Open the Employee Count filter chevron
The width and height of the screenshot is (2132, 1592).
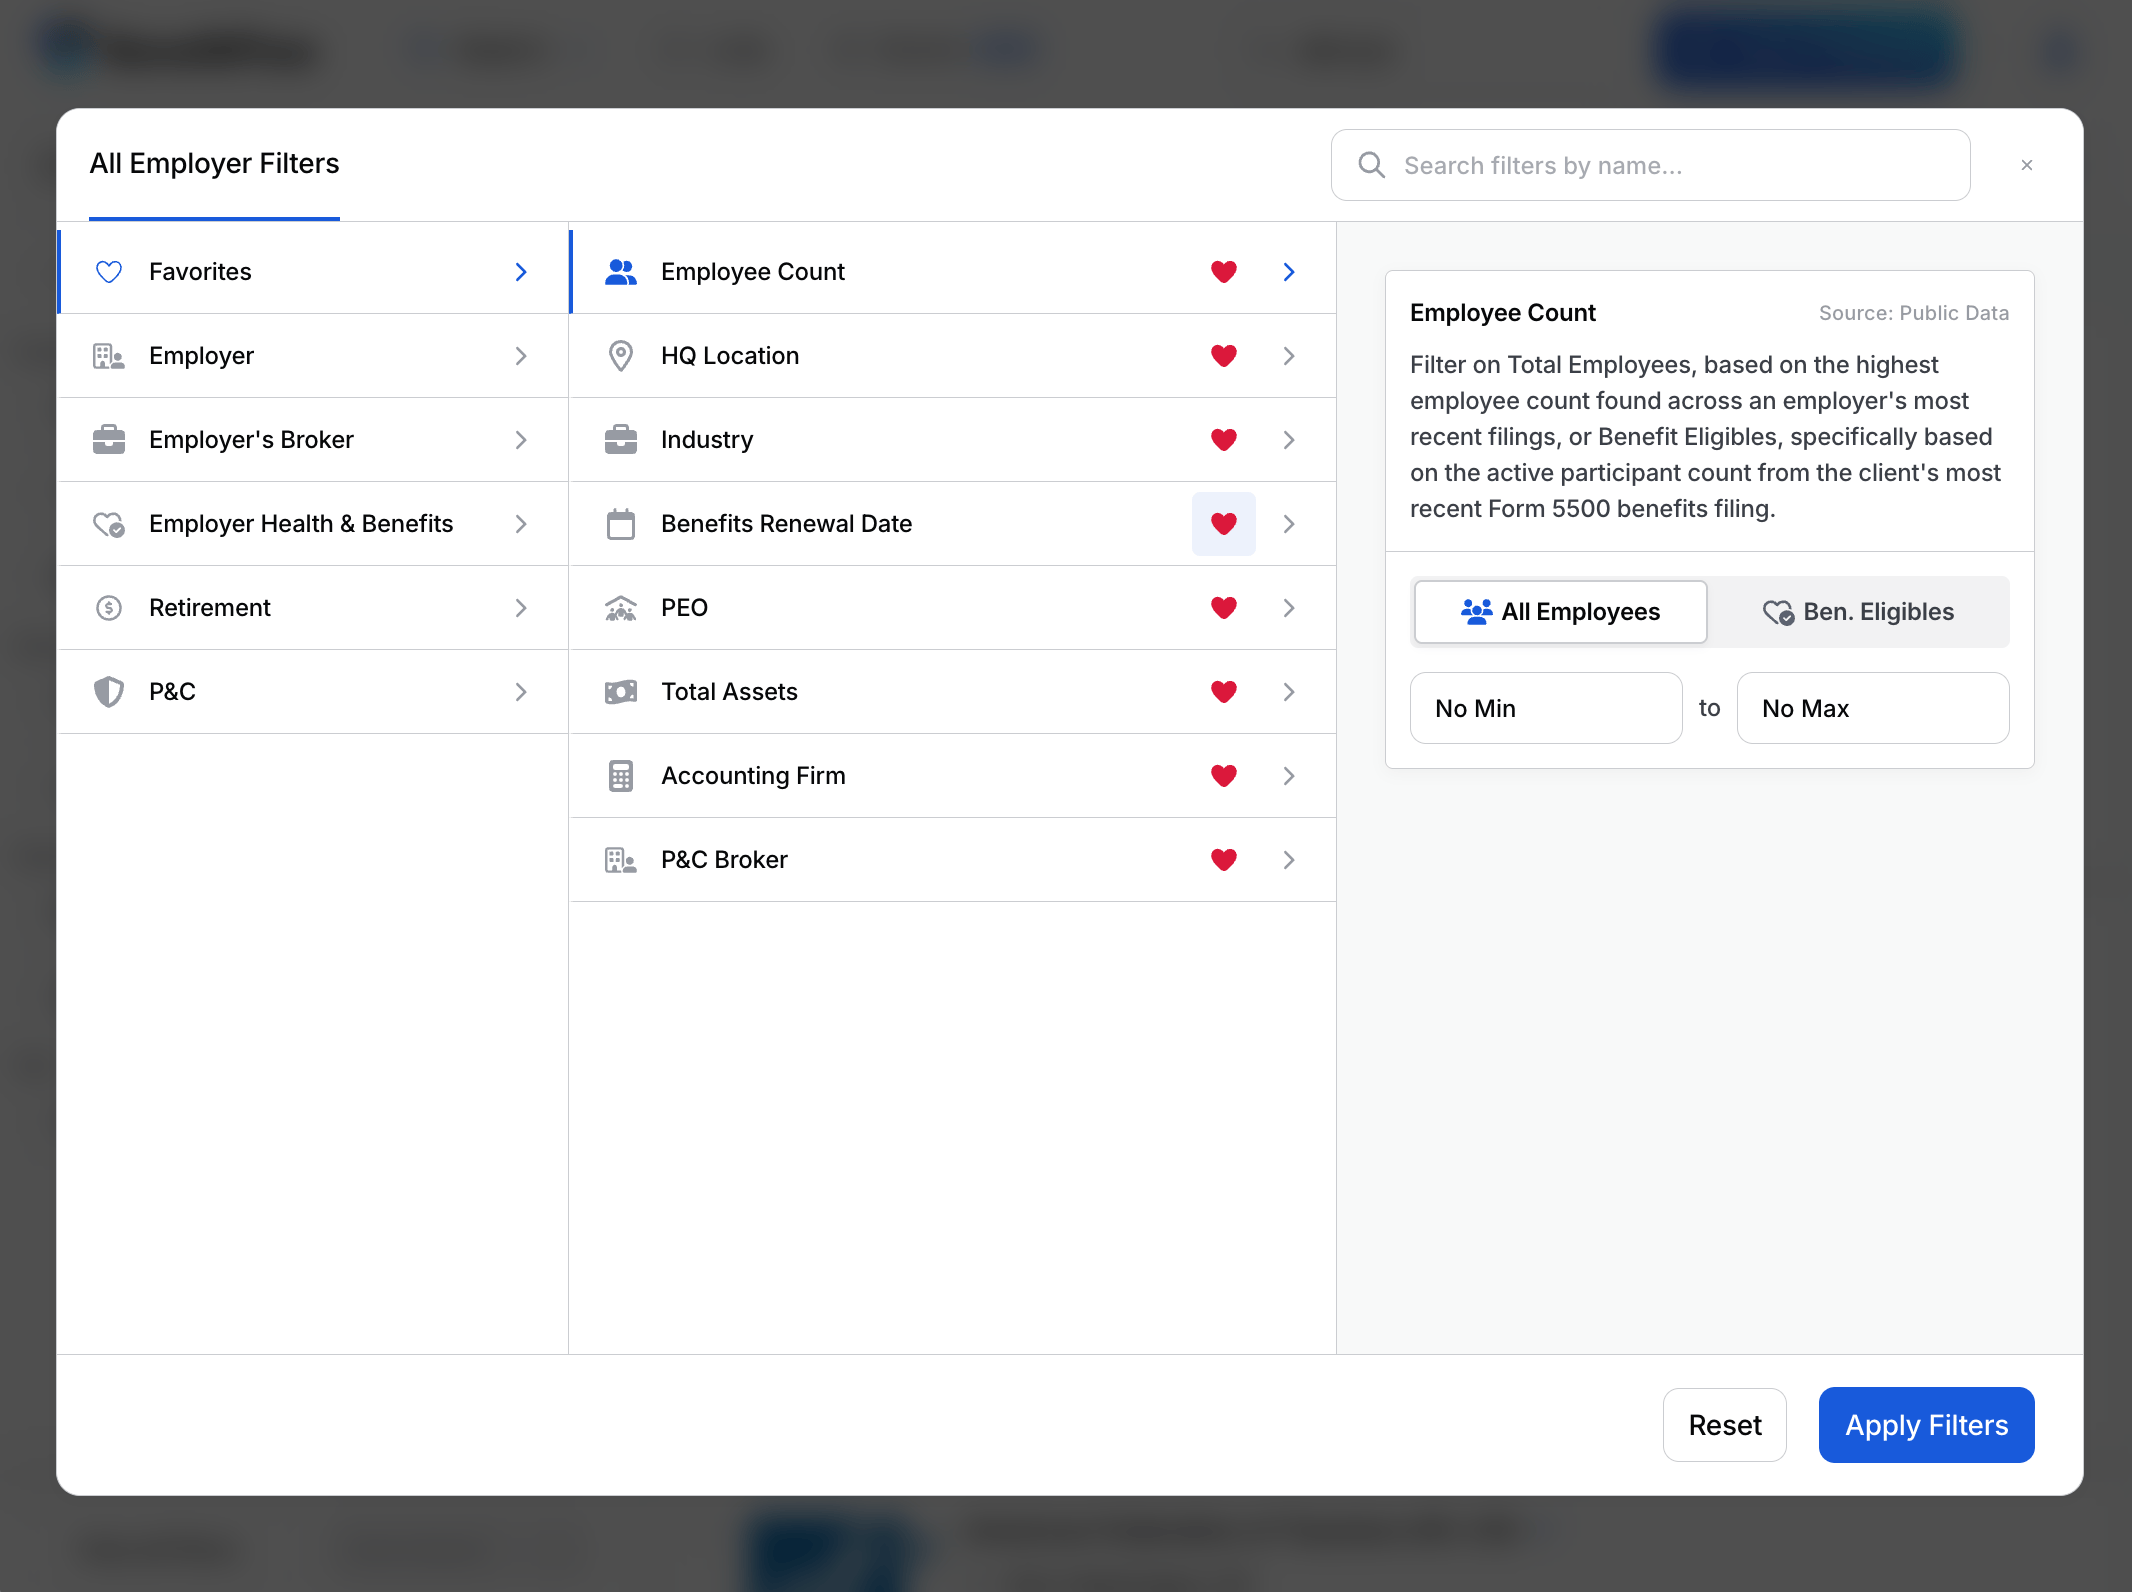tap(1289, 272)
